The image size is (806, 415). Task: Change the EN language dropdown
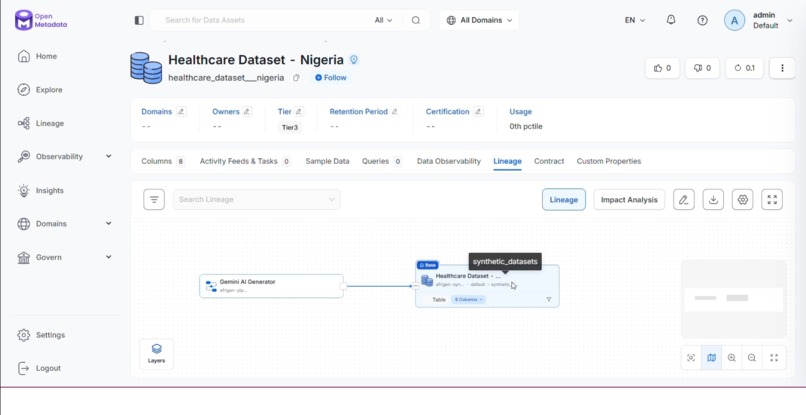tap(635, 20)
